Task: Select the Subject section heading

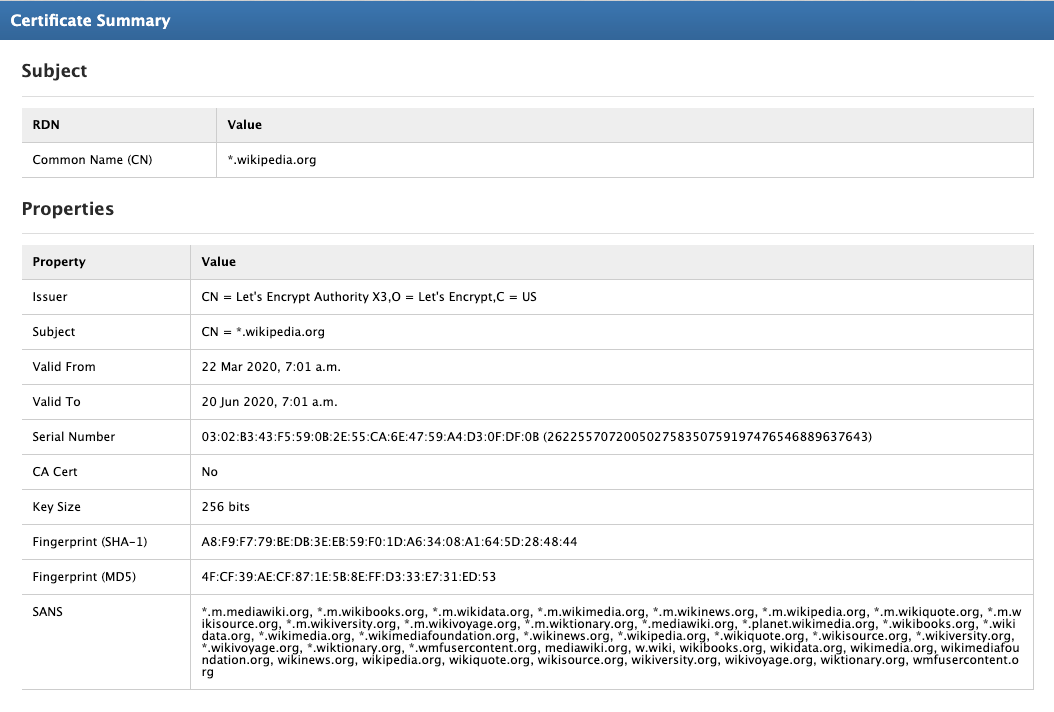Action: pyautogui.click(x=54, y=71)
